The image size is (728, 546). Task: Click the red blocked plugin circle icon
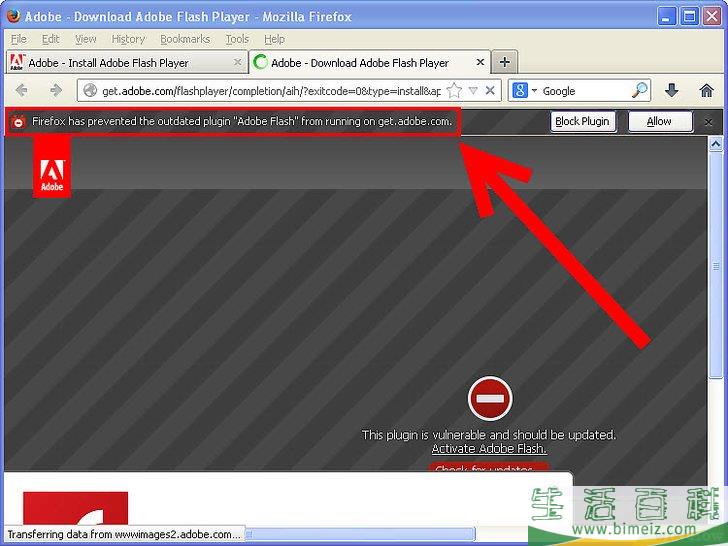point(490,398)
